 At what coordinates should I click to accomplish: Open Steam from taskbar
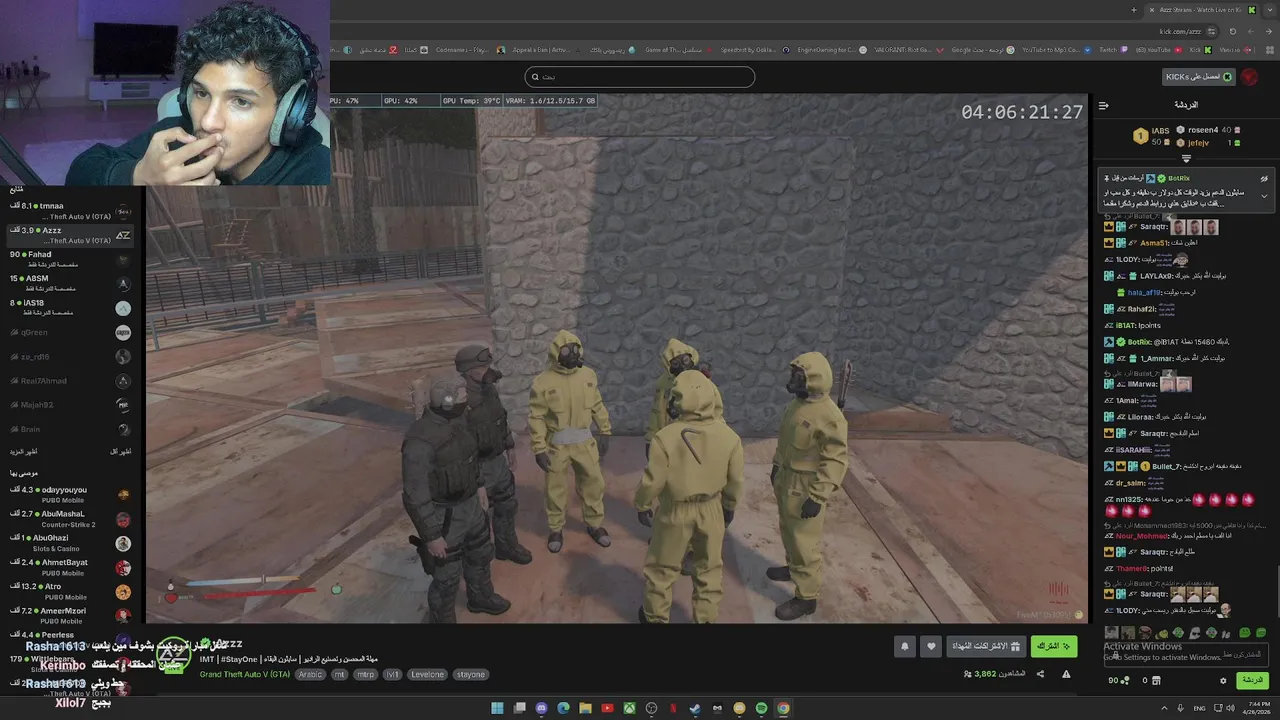tap(695, 708)
